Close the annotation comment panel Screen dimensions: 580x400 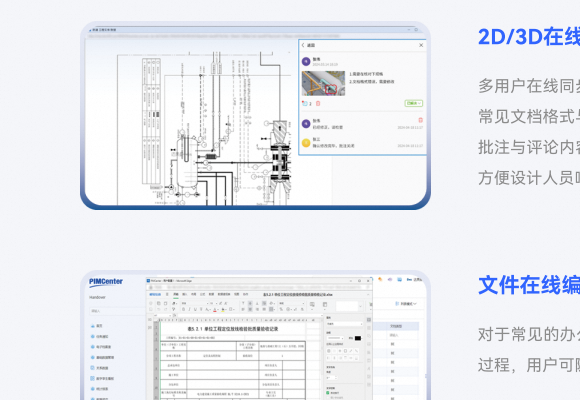(421, 45)
